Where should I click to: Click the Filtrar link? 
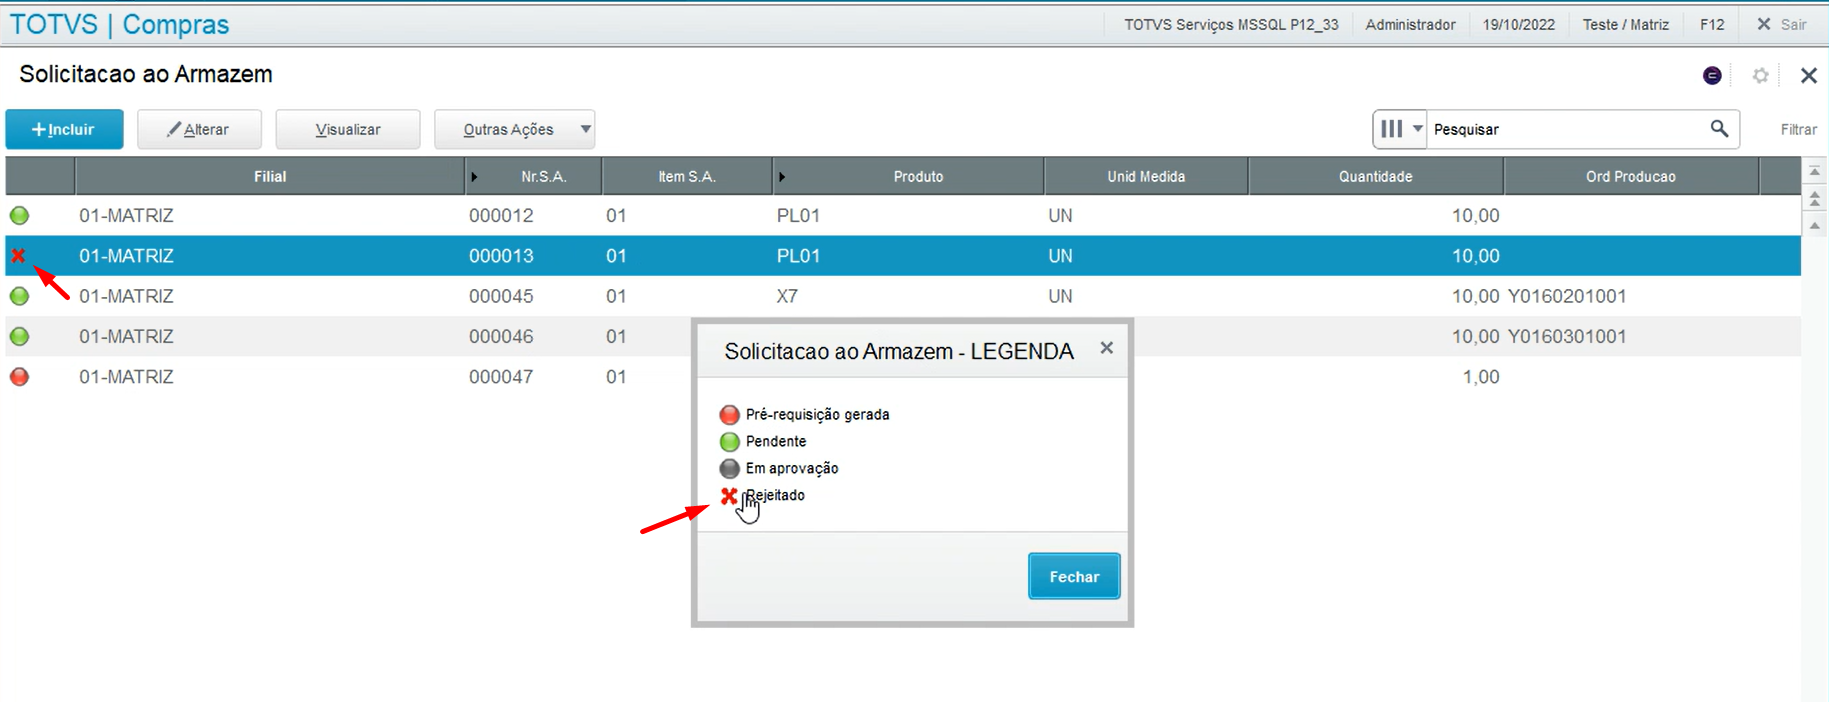[x=1798, y=129]
